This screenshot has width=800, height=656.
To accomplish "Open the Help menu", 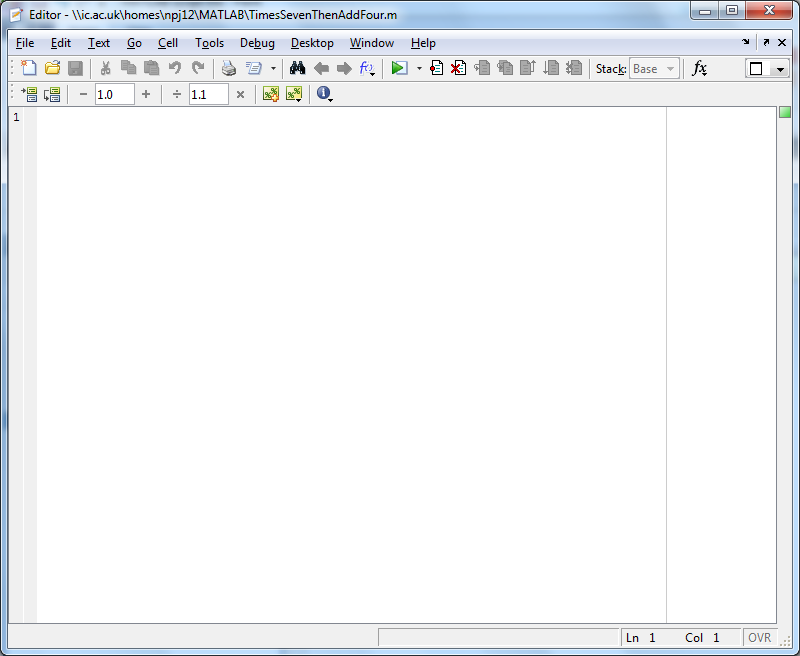I will (x=423, y=43).
